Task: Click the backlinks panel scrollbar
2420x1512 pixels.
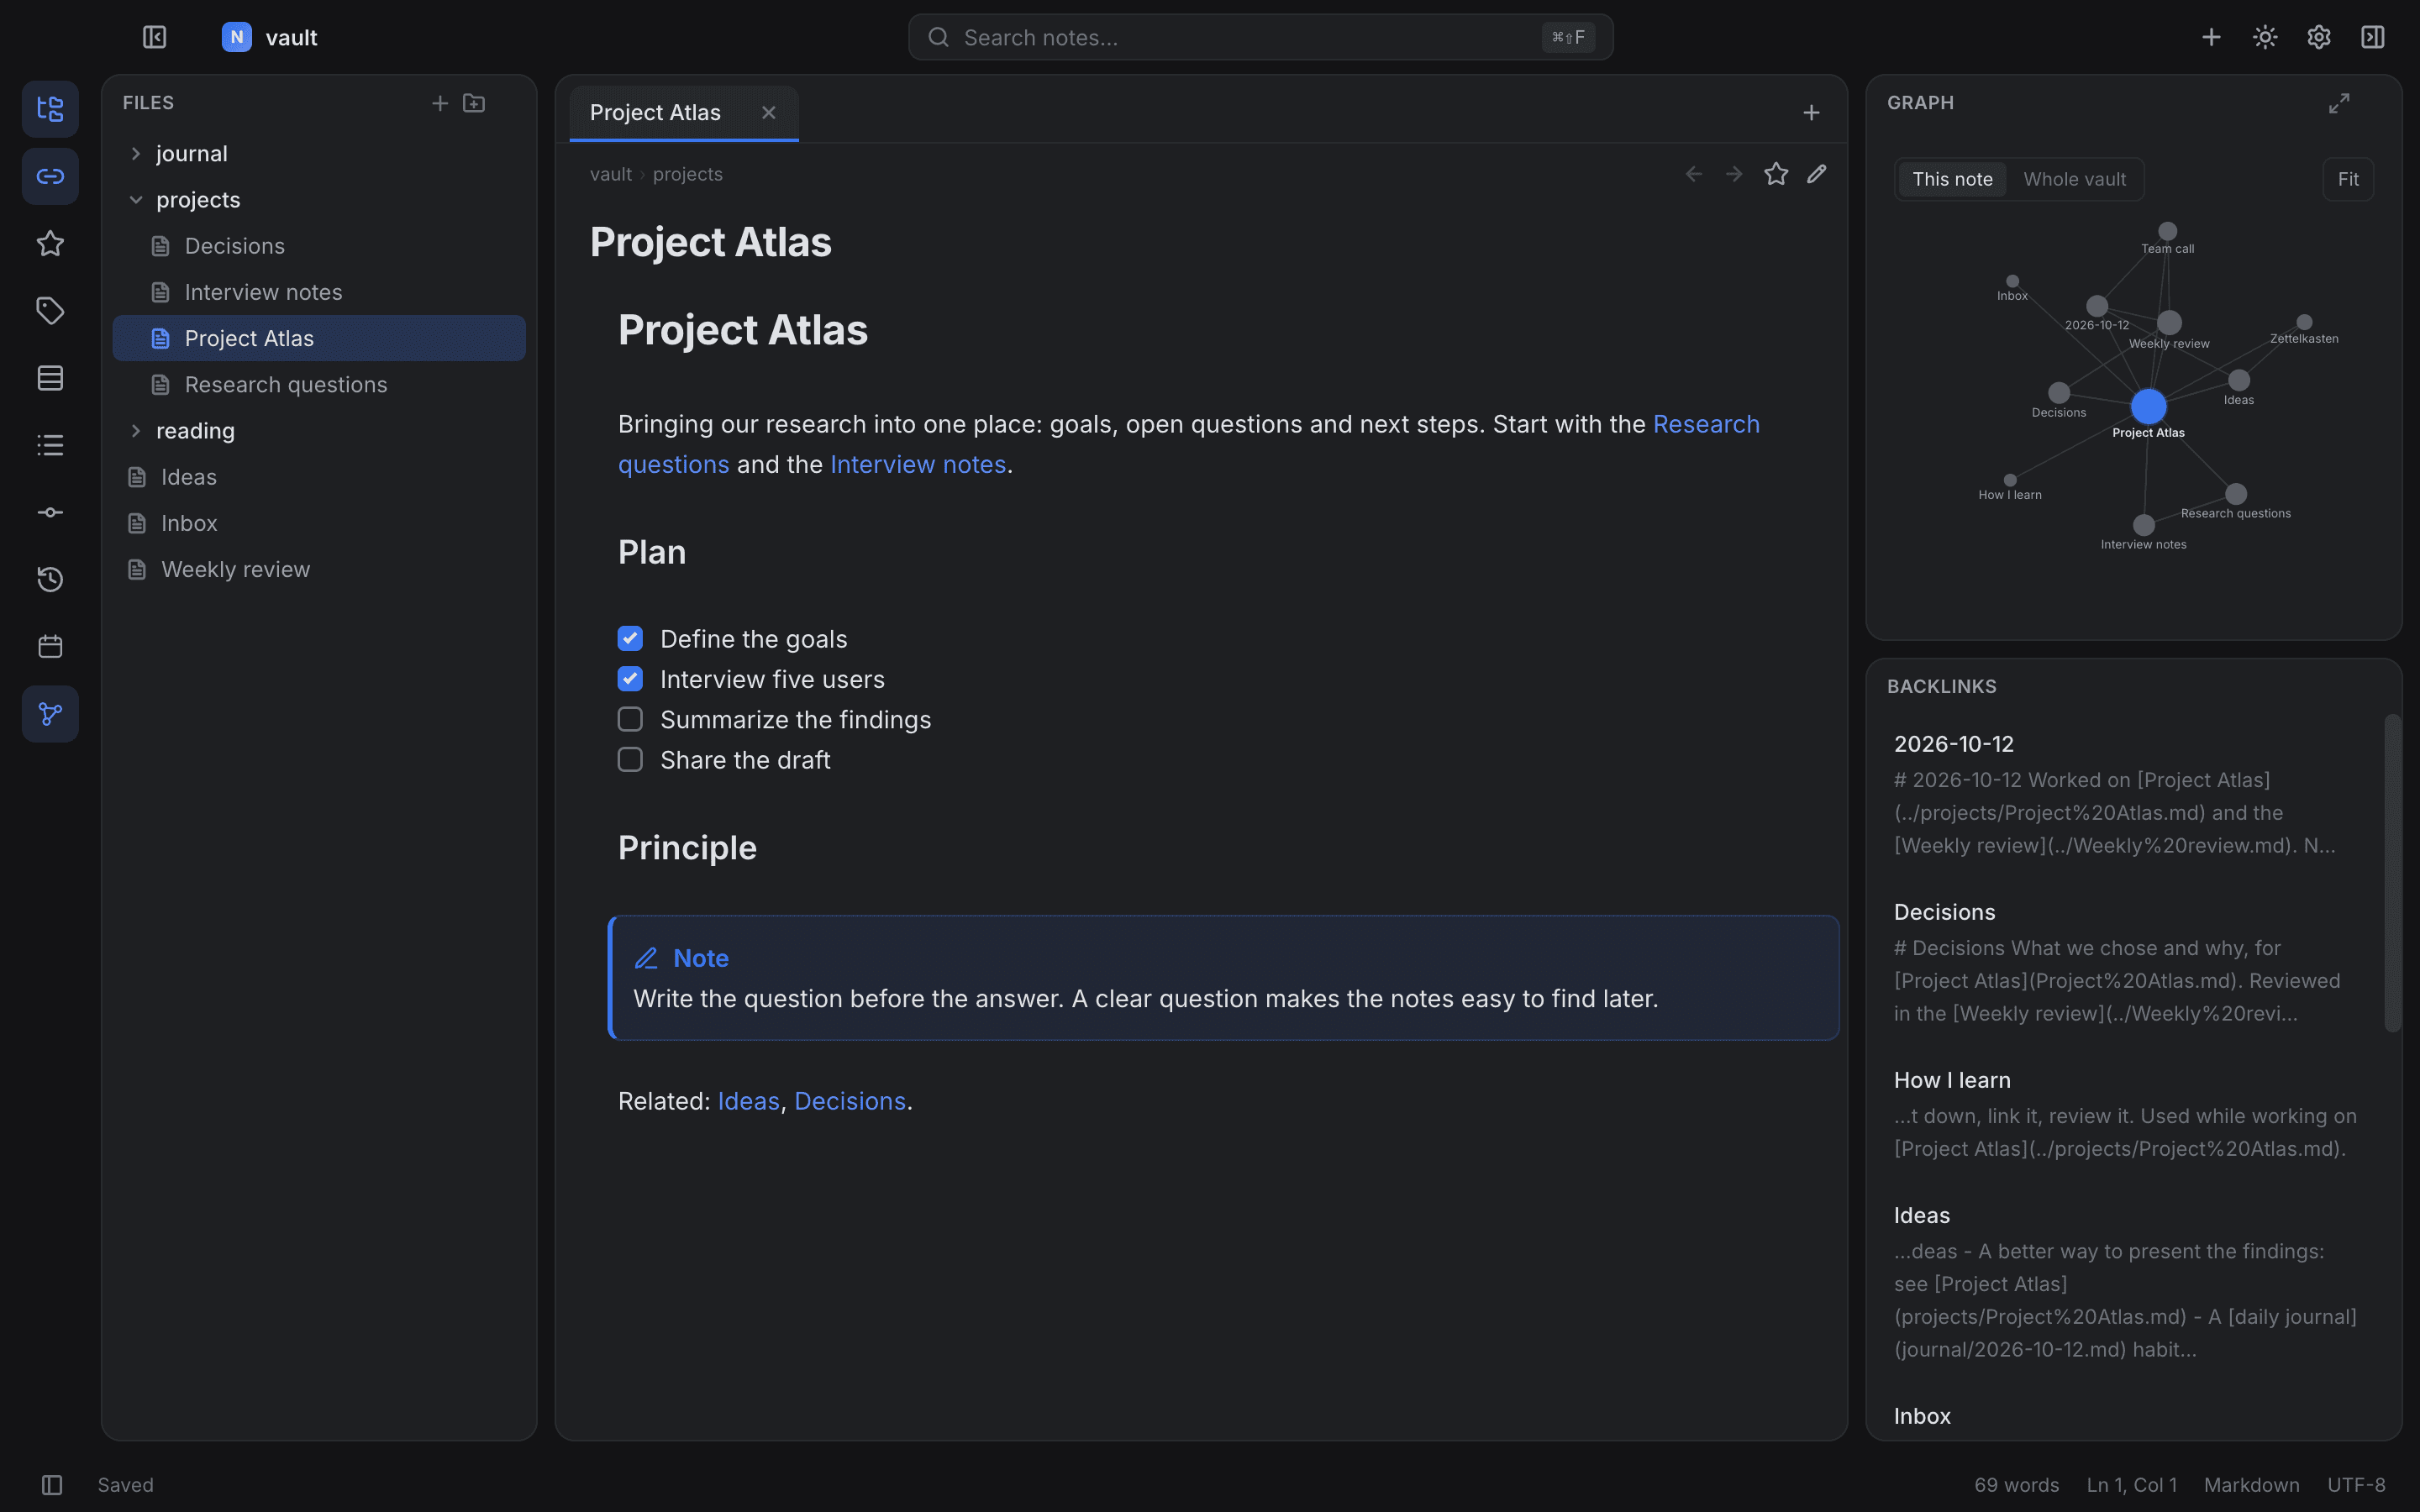Action: (2393, 873)
